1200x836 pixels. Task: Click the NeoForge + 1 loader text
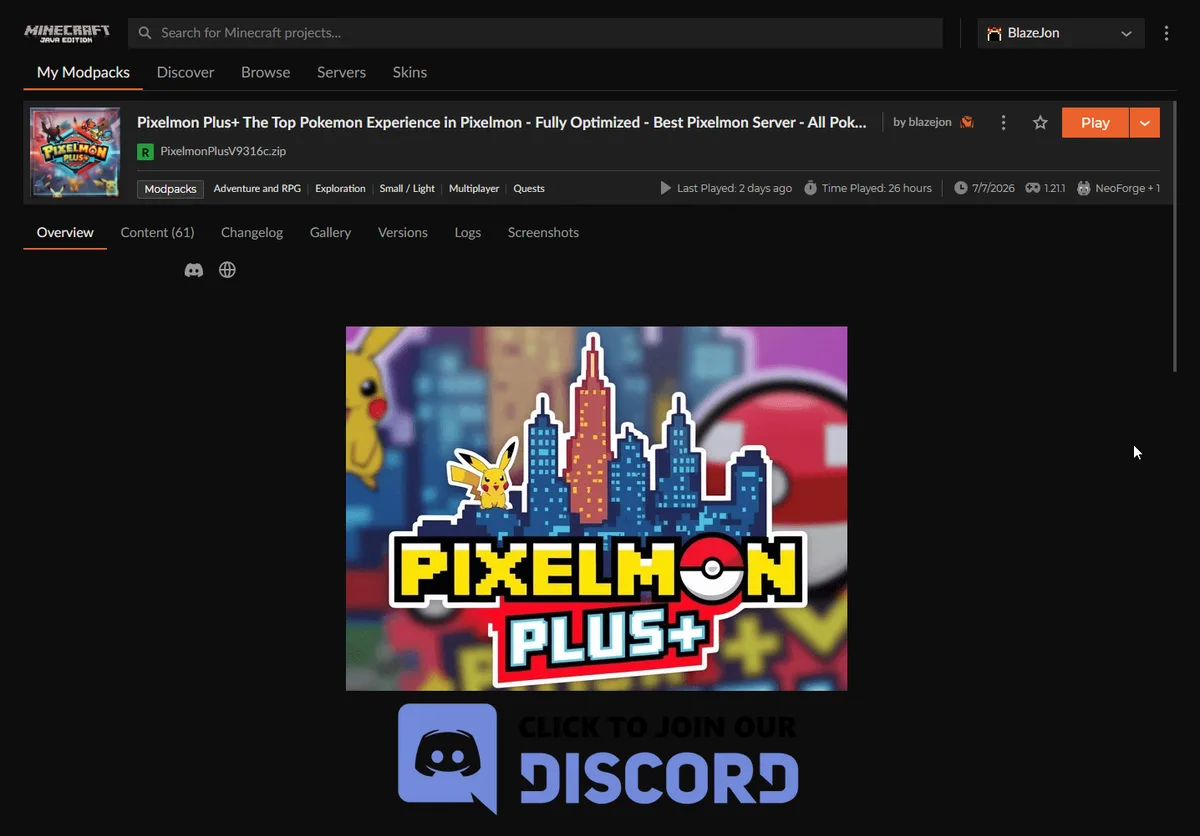click(x=1128, y=188)
